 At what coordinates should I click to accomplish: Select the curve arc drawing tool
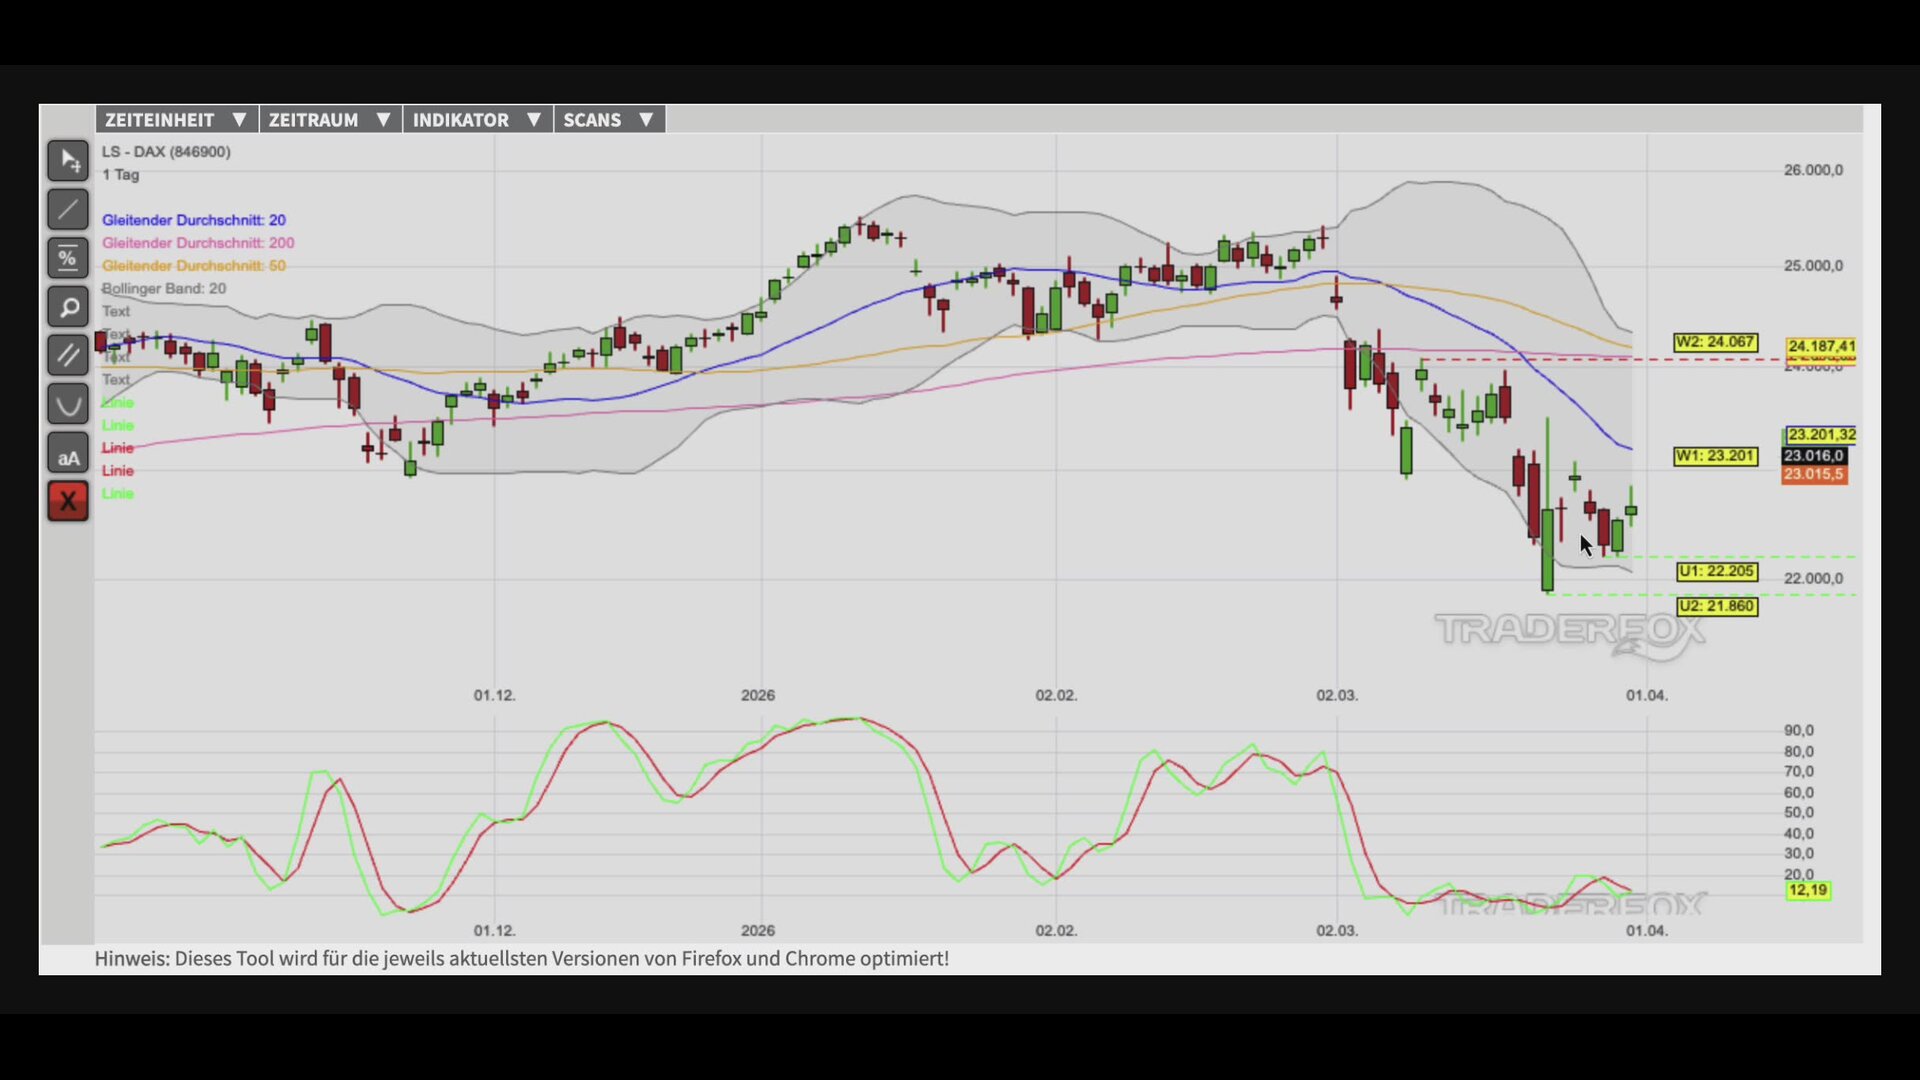coord(68,405)
